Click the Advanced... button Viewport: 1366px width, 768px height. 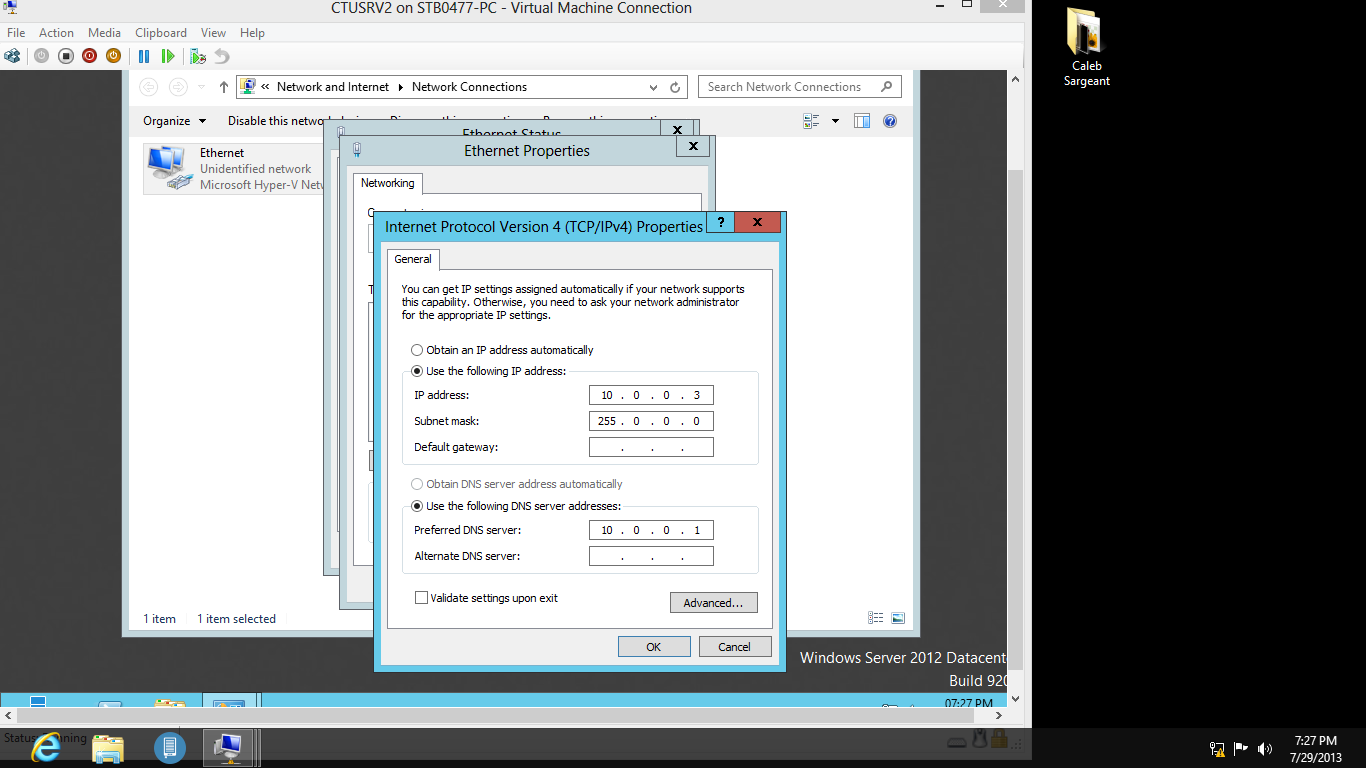coord(714,603)
